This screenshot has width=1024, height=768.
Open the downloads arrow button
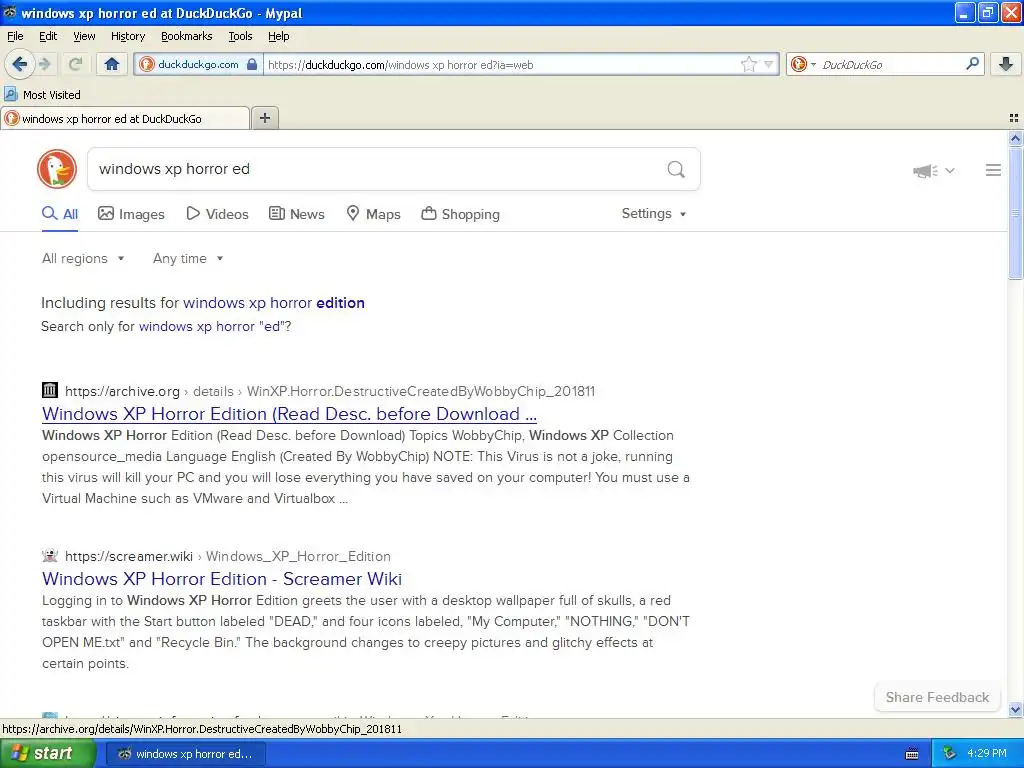[1006, 64]
